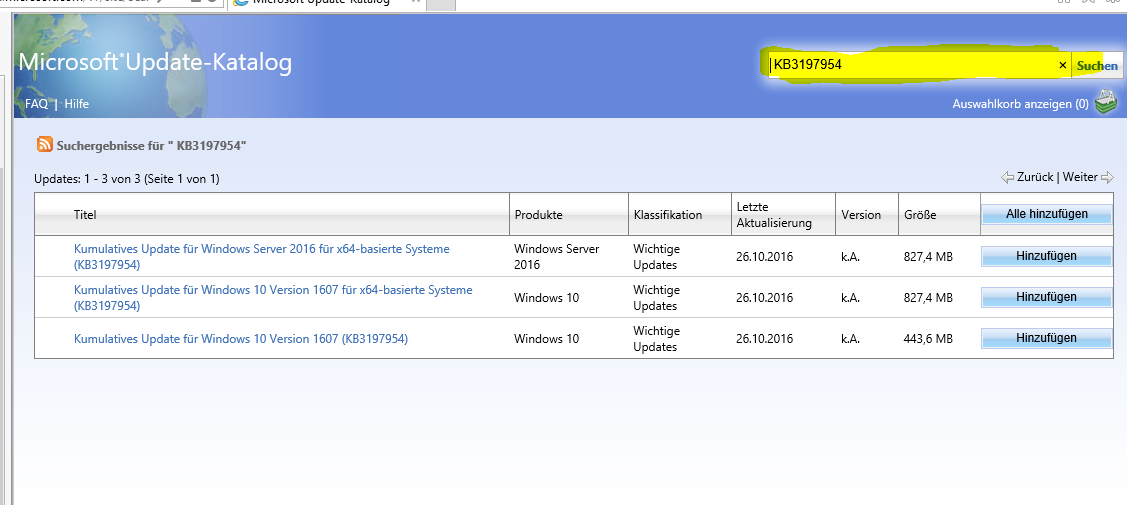Open Kumulatives Update für Windows Server 2016 link
This screenshot has height=505, width=1127.
[x=262, y=256]
